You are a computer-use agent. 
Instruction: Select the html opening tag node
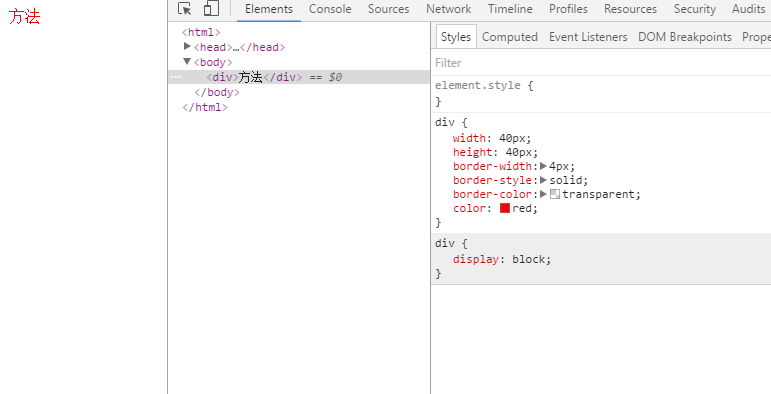pyautogui.click(x=201, y=32)
